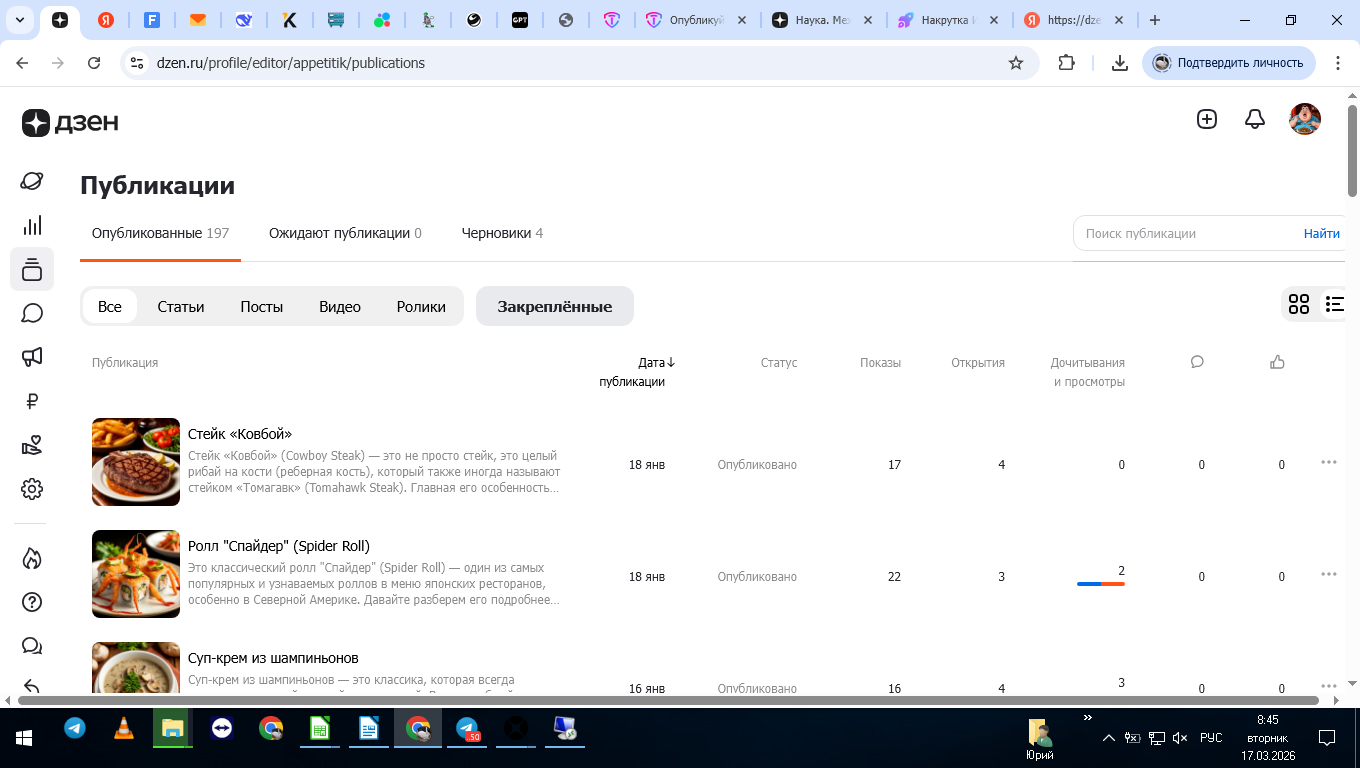Image resolution: width=1360 pixels, height=768 pixels.
Task: Open options menu for Стейк «Ковбой» row
Action: click(1329, 462)
